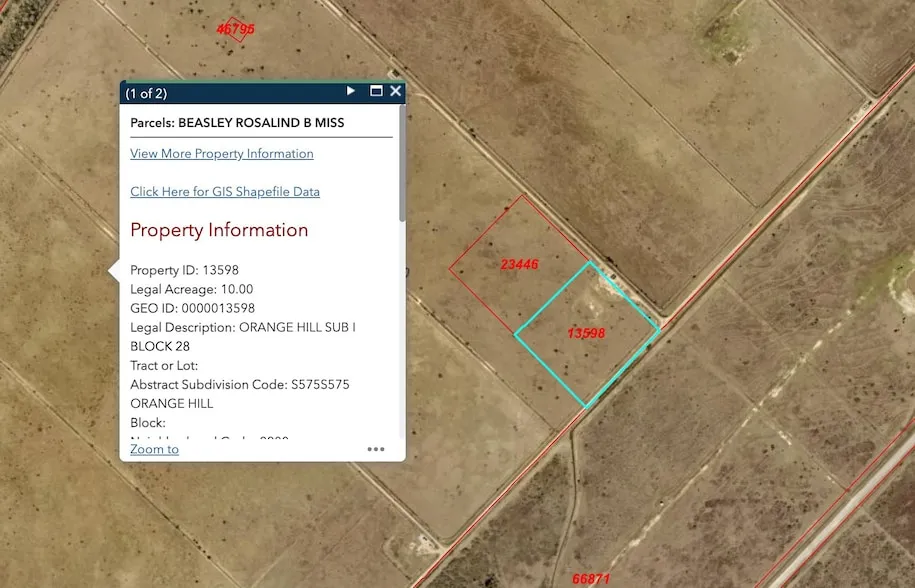Click the Property ID: 13598 line
915x588 pixels.
184,270
